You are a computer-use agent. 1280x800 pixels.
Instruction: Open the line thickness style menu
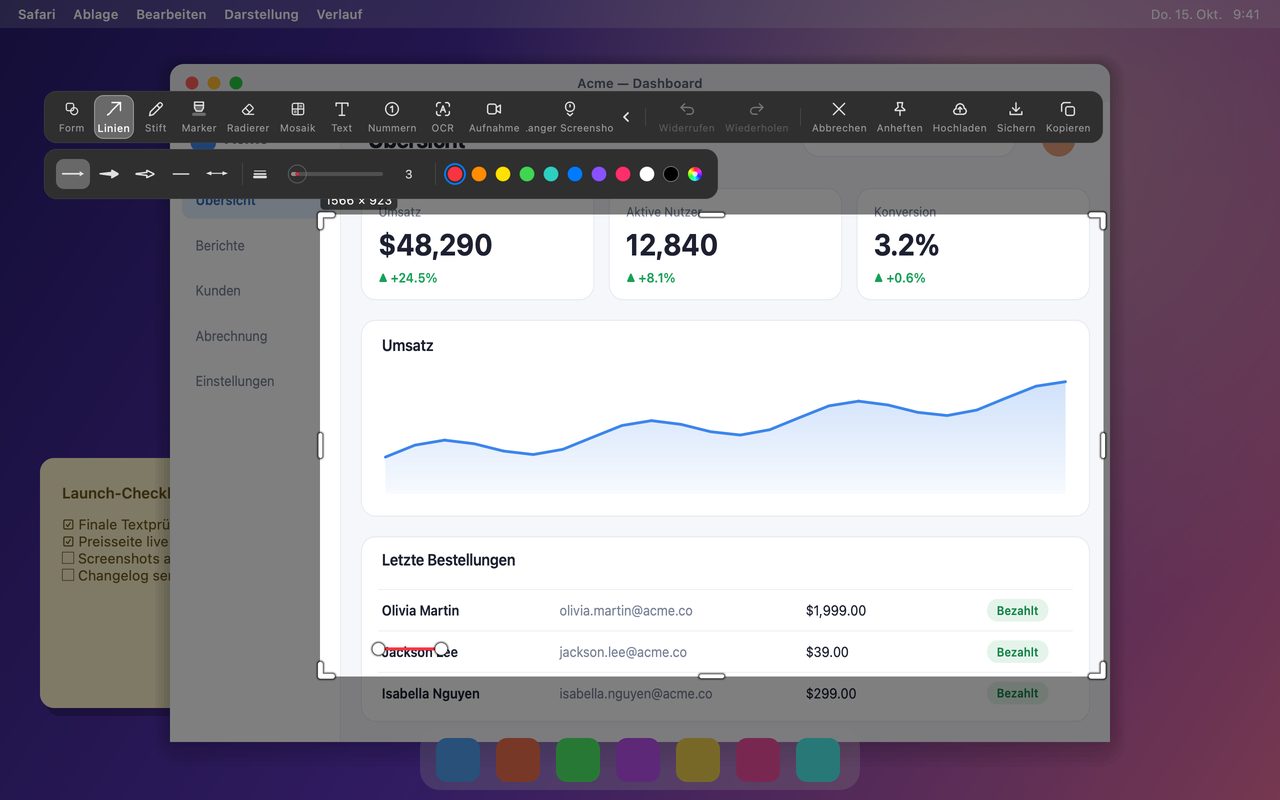(260, 174)
